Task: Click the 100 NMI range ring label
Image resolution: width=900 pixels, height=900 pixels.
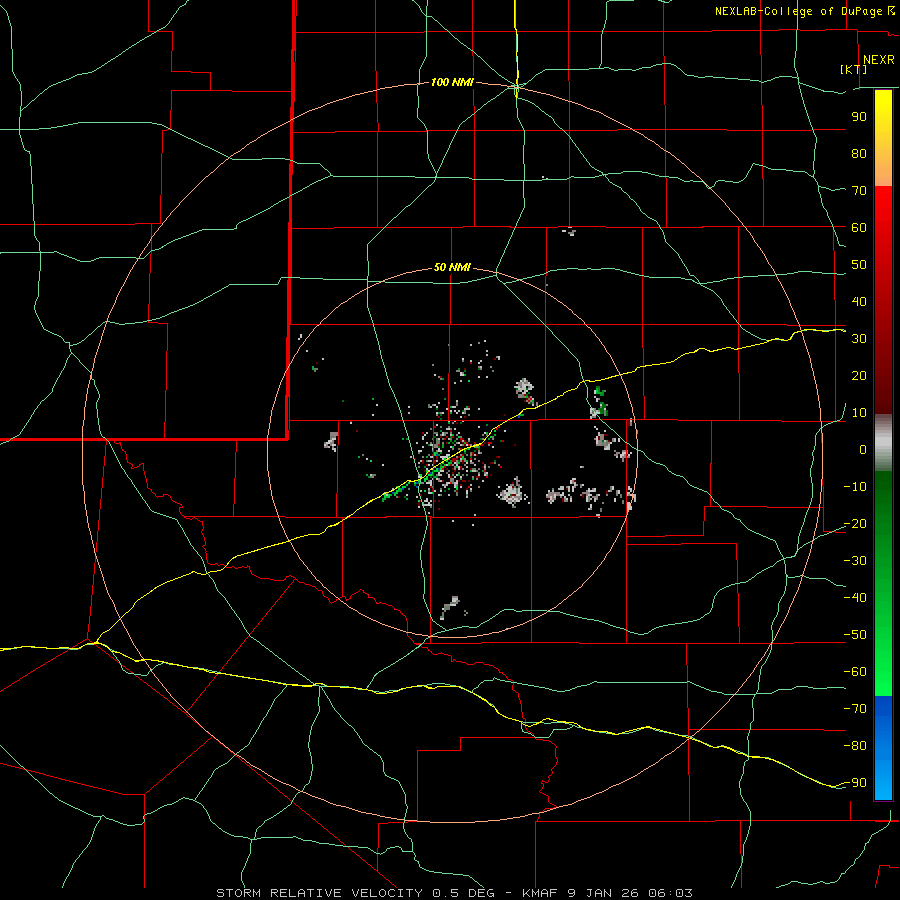Action: [452, 83]
